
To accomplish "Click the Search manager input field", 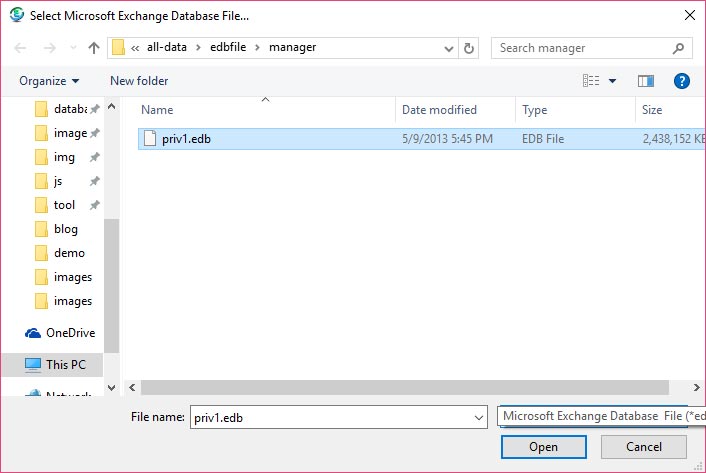I will (580, 48).
